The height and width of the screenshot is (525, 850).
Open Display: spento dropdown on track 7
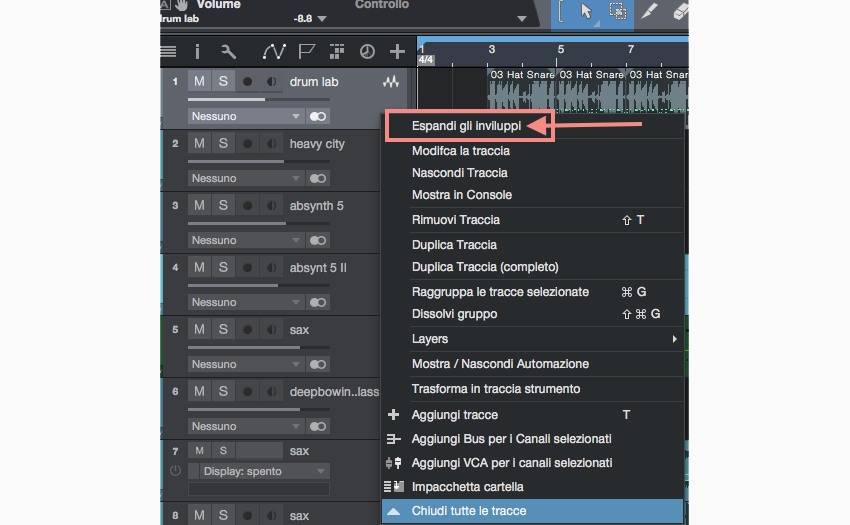(264, 471)
